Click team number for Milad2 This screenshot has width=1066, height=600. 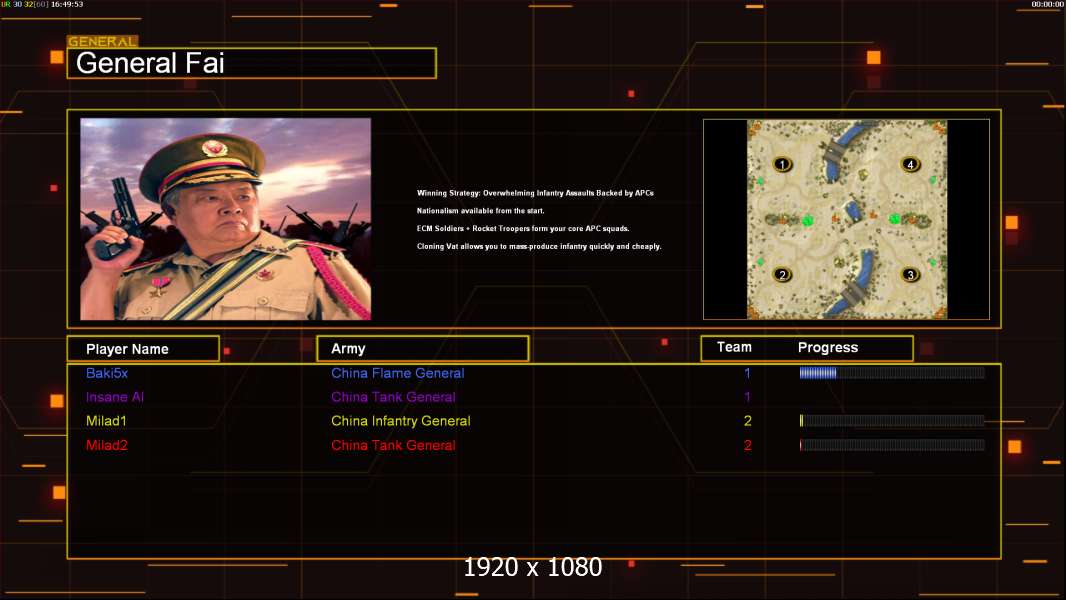pos(747,445)
